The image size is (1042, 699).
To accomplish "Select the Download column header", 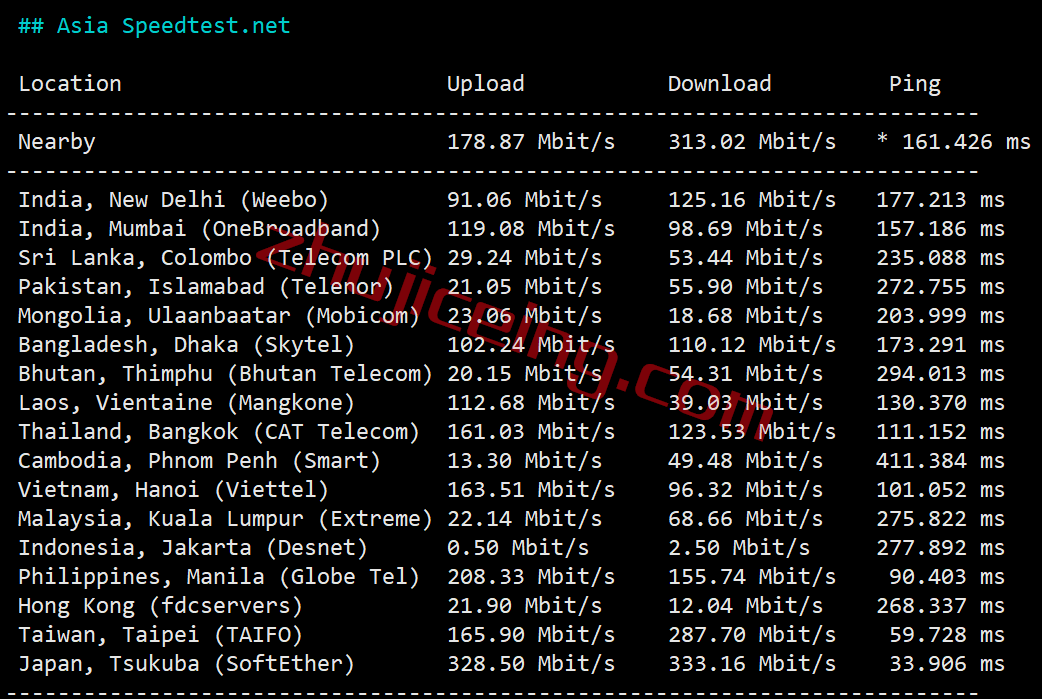I will pos(720,84).
